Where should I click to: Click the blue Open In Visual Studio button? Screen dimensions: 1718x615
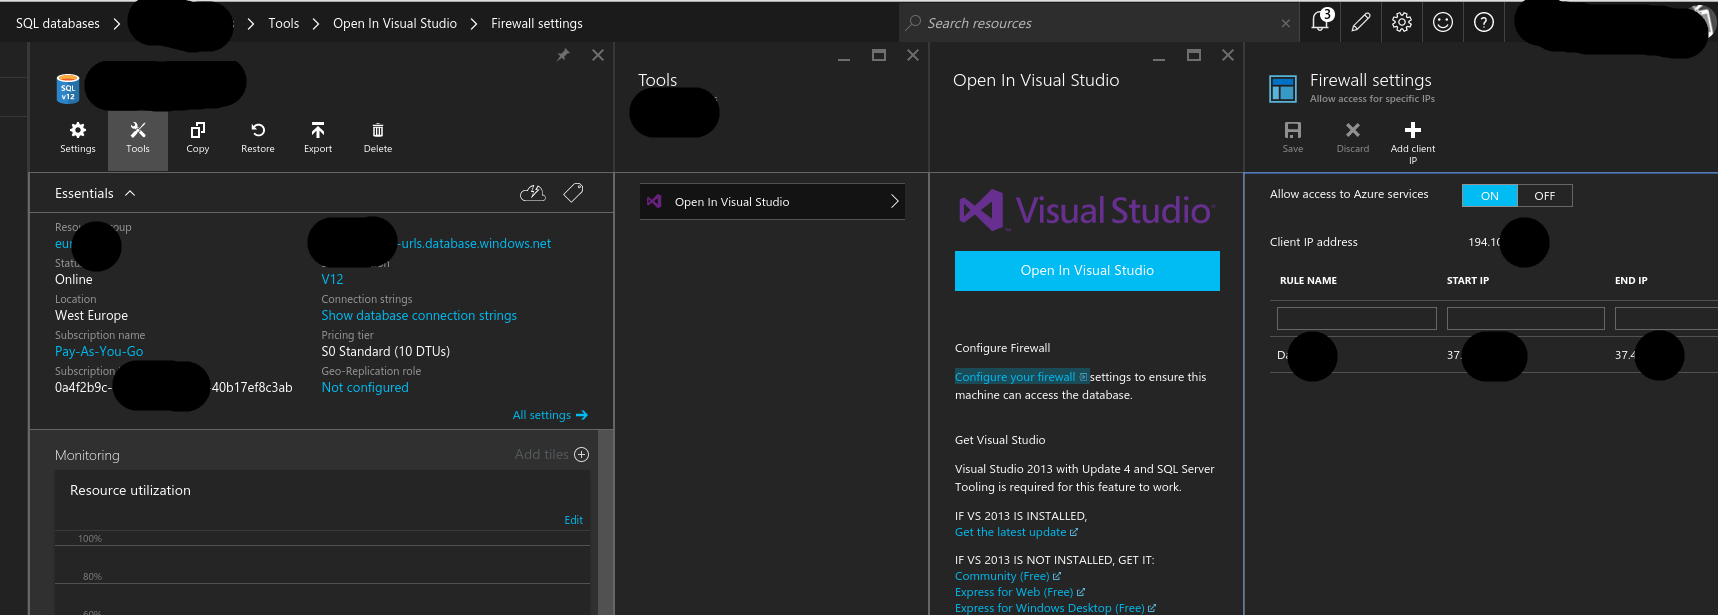(1087, 271)
